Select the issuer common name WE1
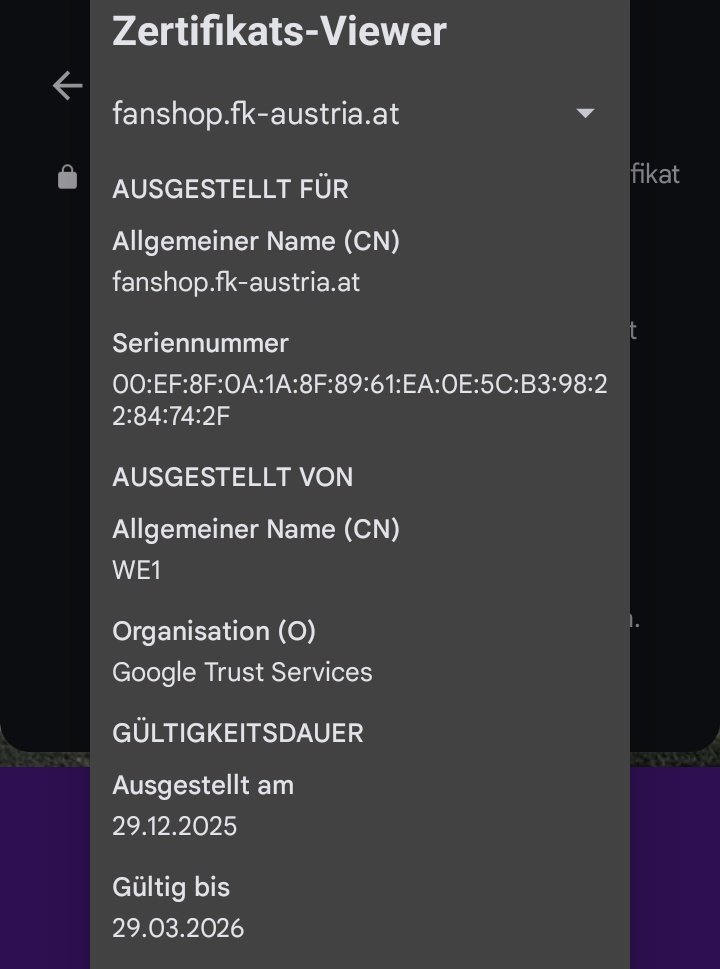This screenshot has width=720, height=969. click(136, 570)
